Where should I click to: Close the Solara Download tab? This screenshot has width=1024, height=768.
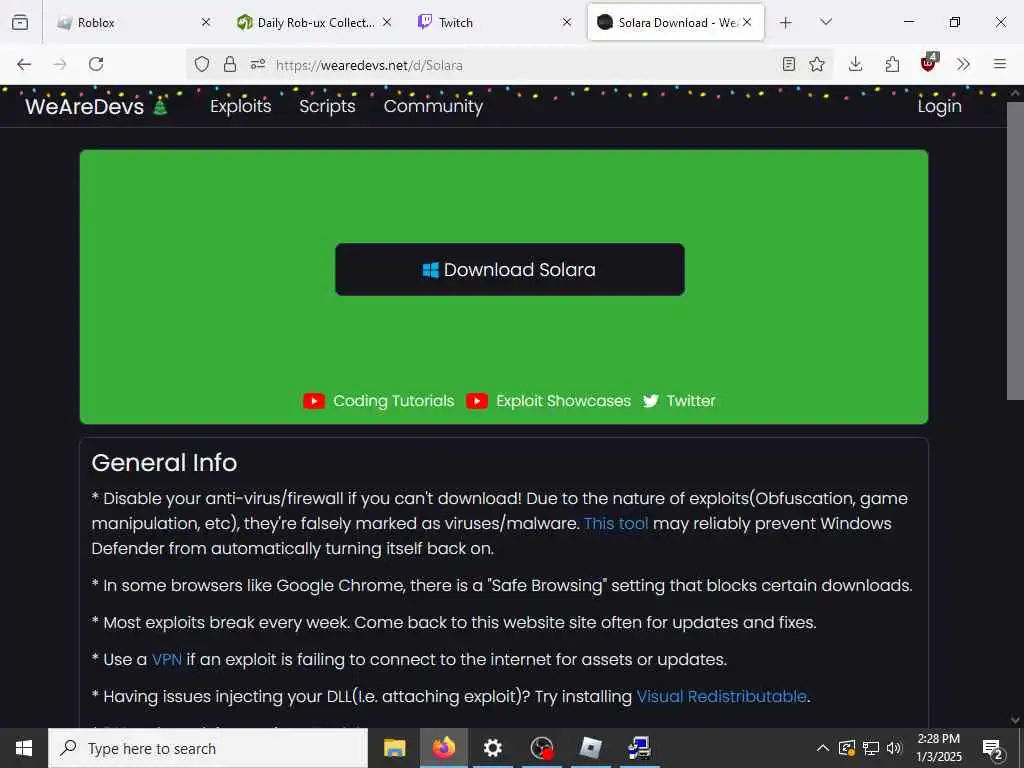[747, 22]
